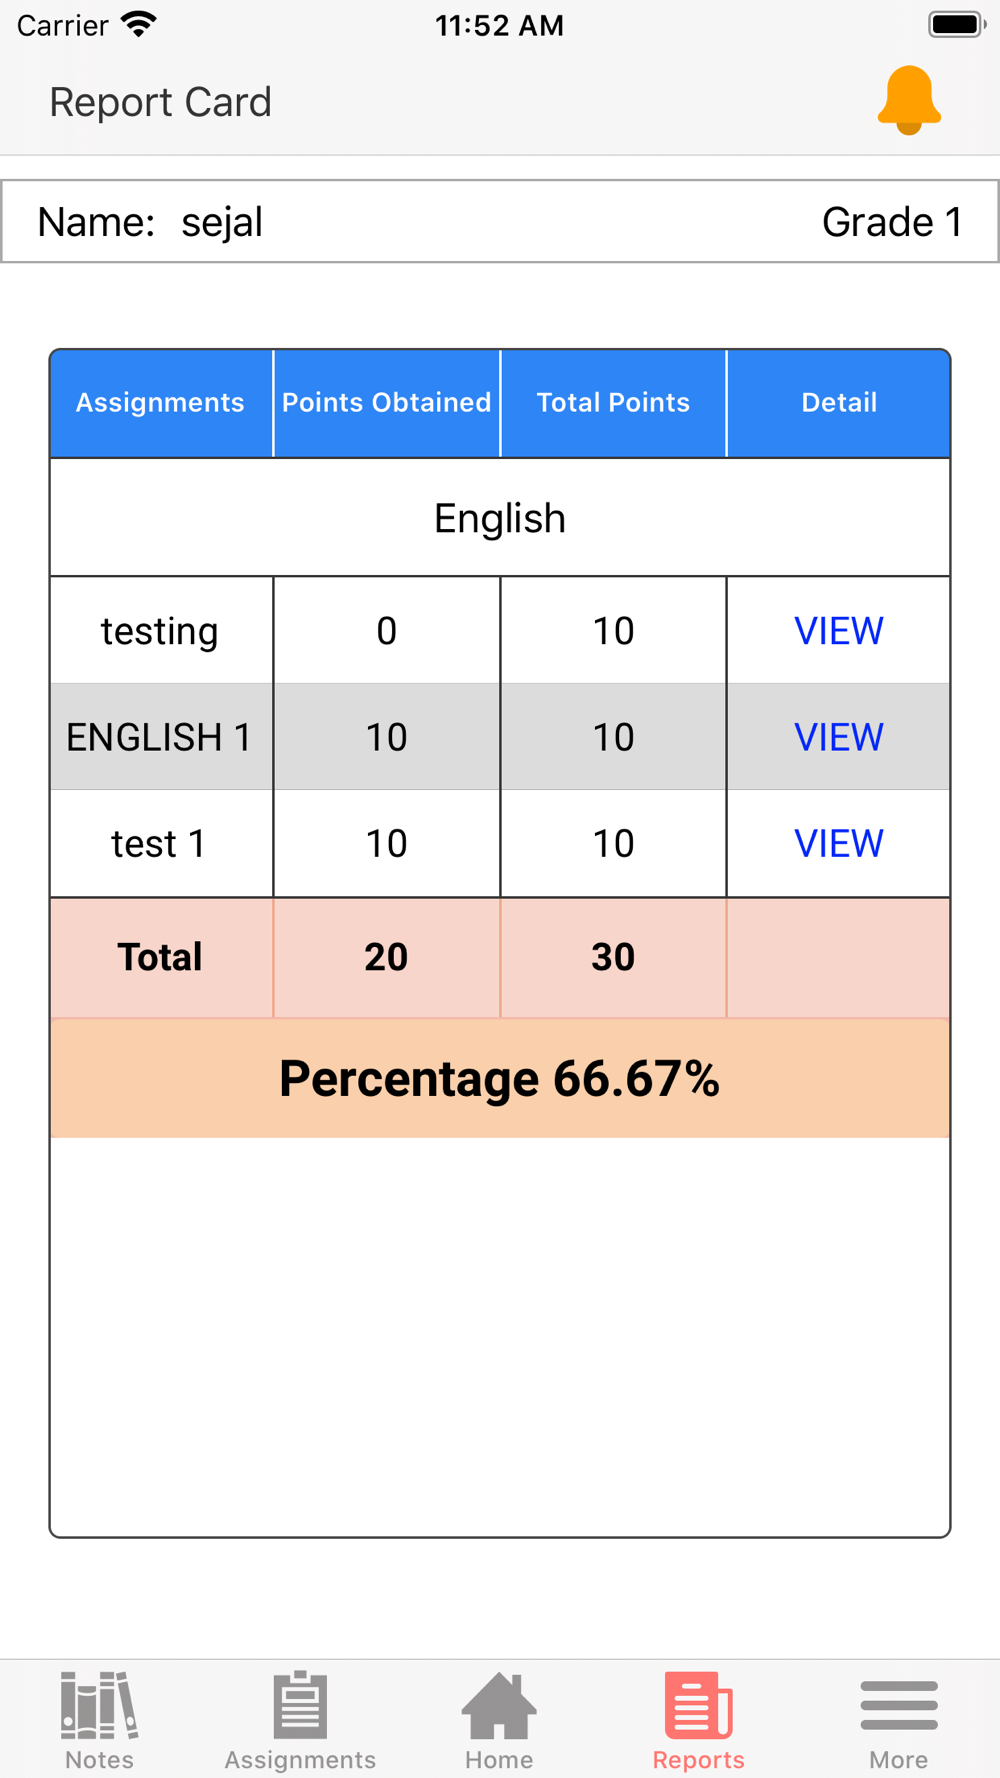Tap the battery indicator icon
The height and width of the screenshot is (1778, 1000).
pyautogui.click(x=957, y=25)
